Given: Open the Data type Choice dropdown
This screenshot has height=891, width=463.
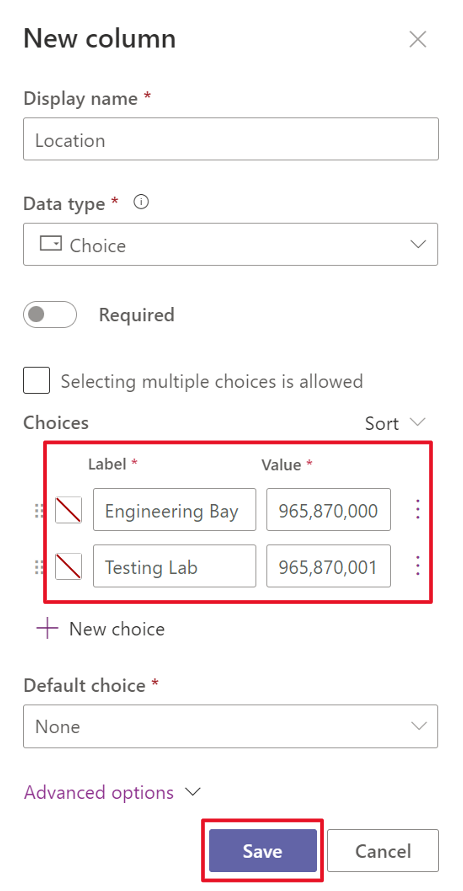Looking at the screenshot, I should coord(231,244).
